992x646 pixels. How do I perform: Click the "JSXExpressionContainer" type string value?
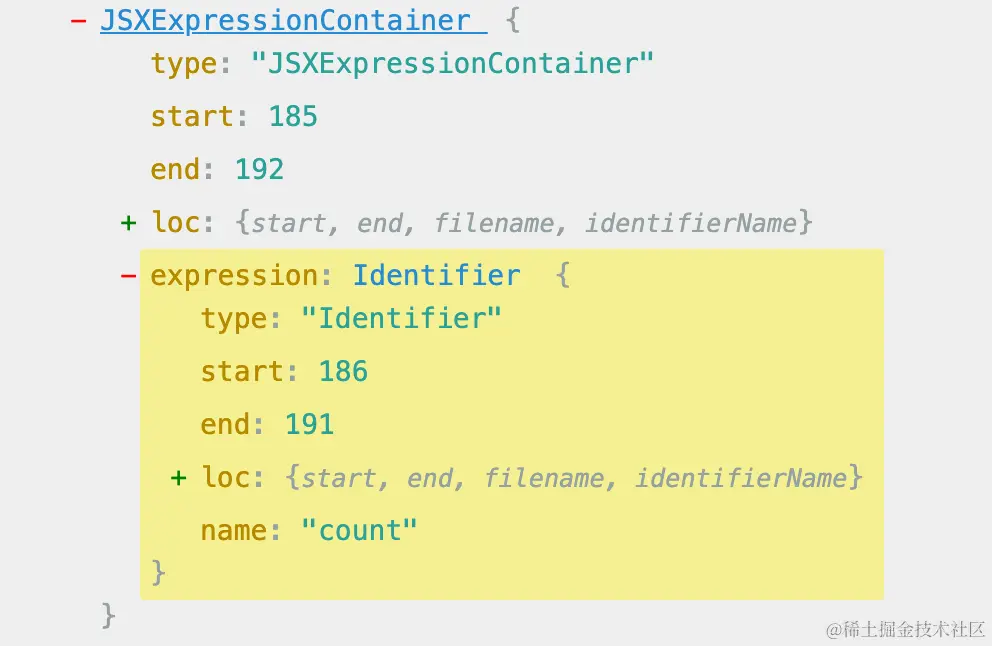coord(452,64)
